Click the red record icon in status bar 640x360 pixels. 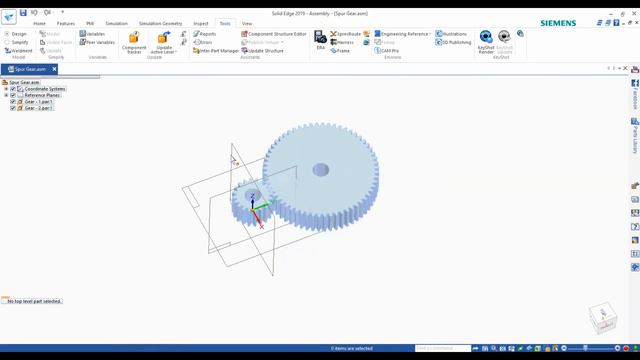(x=626, y=348)
